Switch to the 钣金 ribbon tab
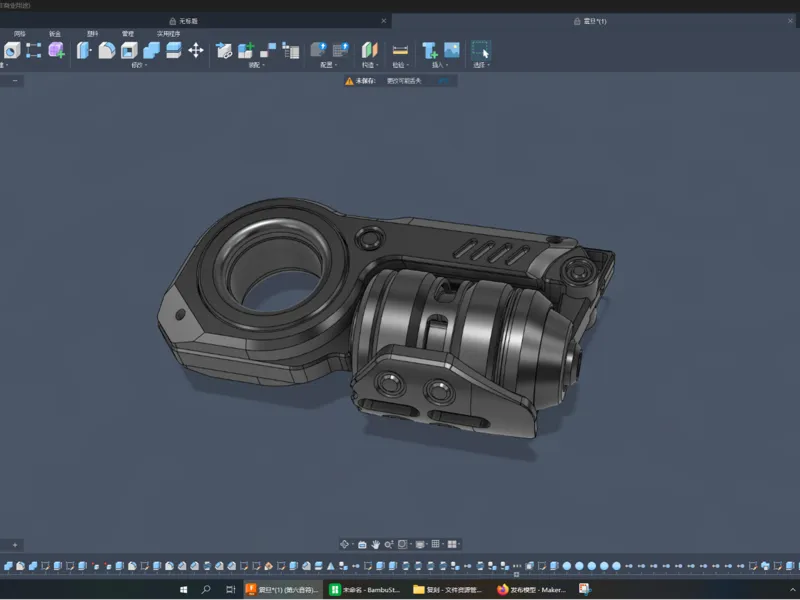The image size is (800, 600). click(55, 34)
